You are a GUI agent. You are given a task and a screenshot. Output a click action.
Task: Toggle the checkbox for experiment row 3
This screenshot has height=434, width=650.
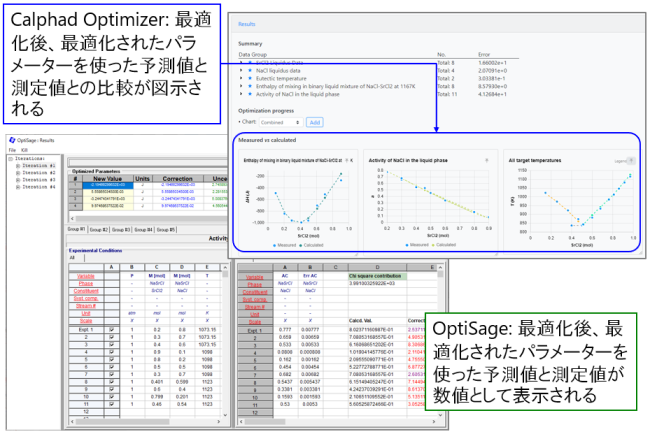tap(112, 344)
